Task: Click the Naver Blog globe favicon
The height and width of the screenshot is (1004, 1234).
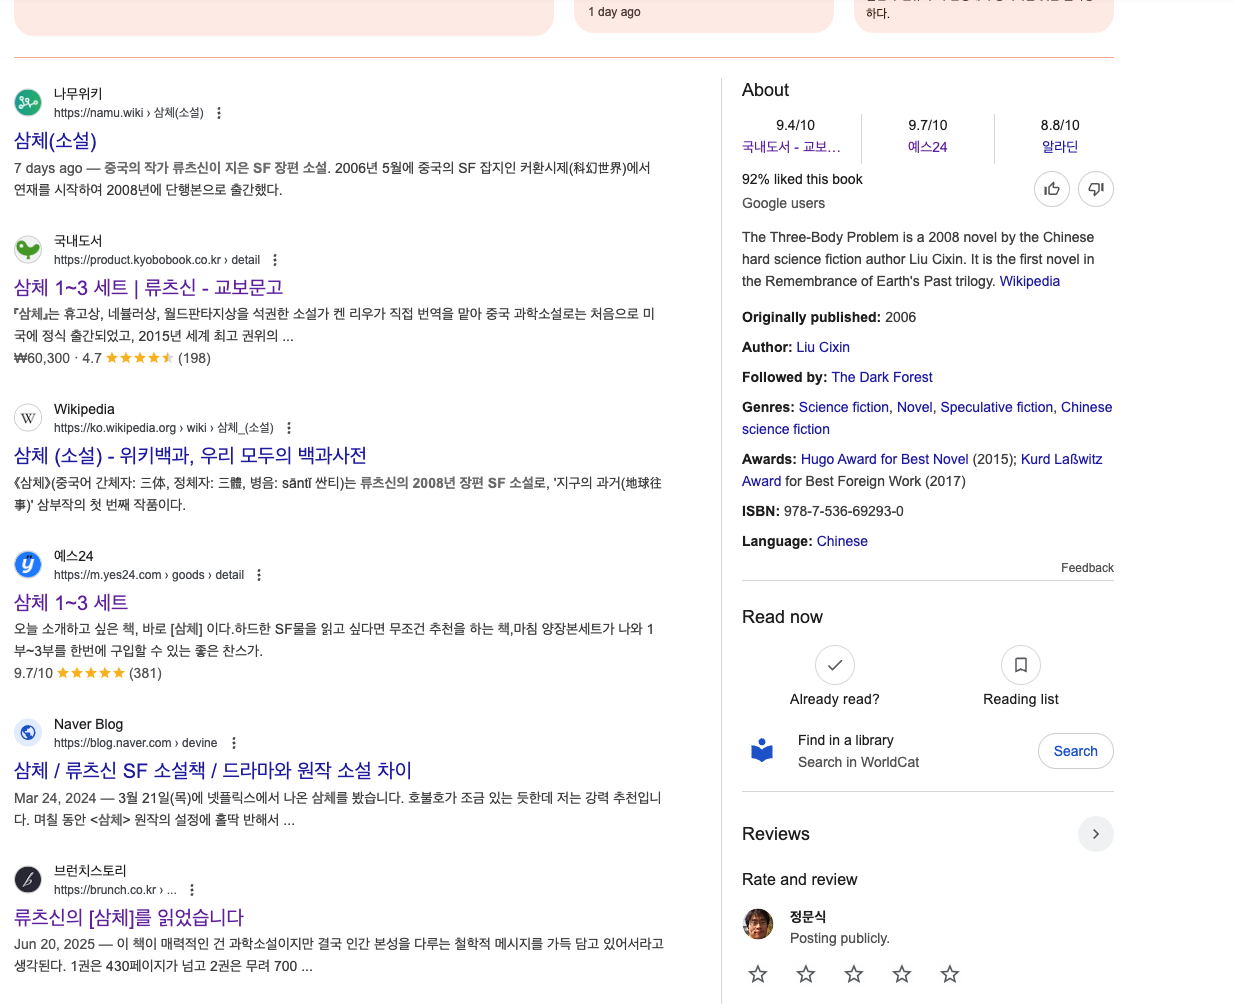Action: pos(28,732)
